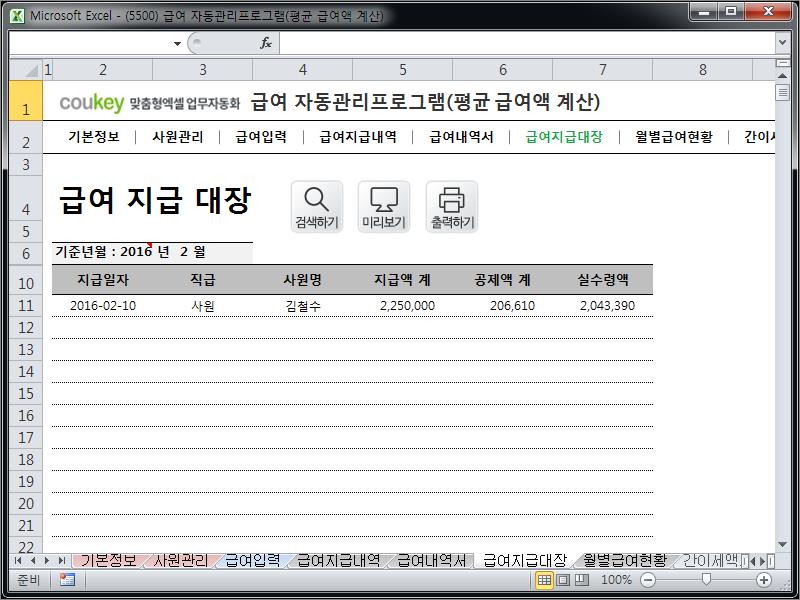Click the vertical scrollbar thumb

[x=782, y=93]
